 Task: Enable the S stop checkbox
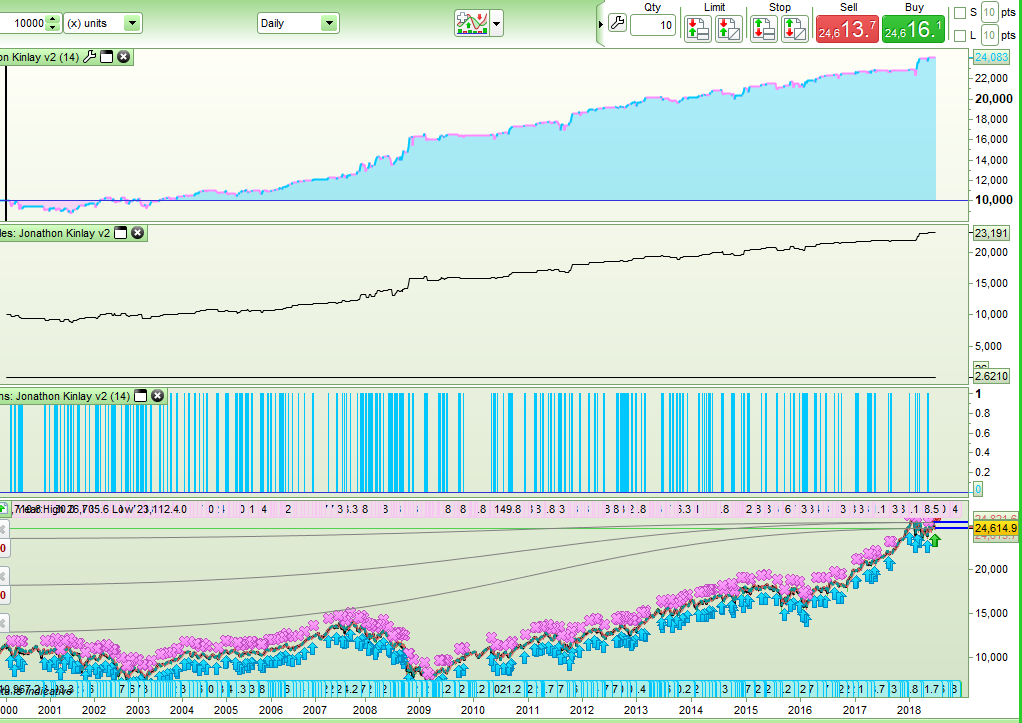959,12
